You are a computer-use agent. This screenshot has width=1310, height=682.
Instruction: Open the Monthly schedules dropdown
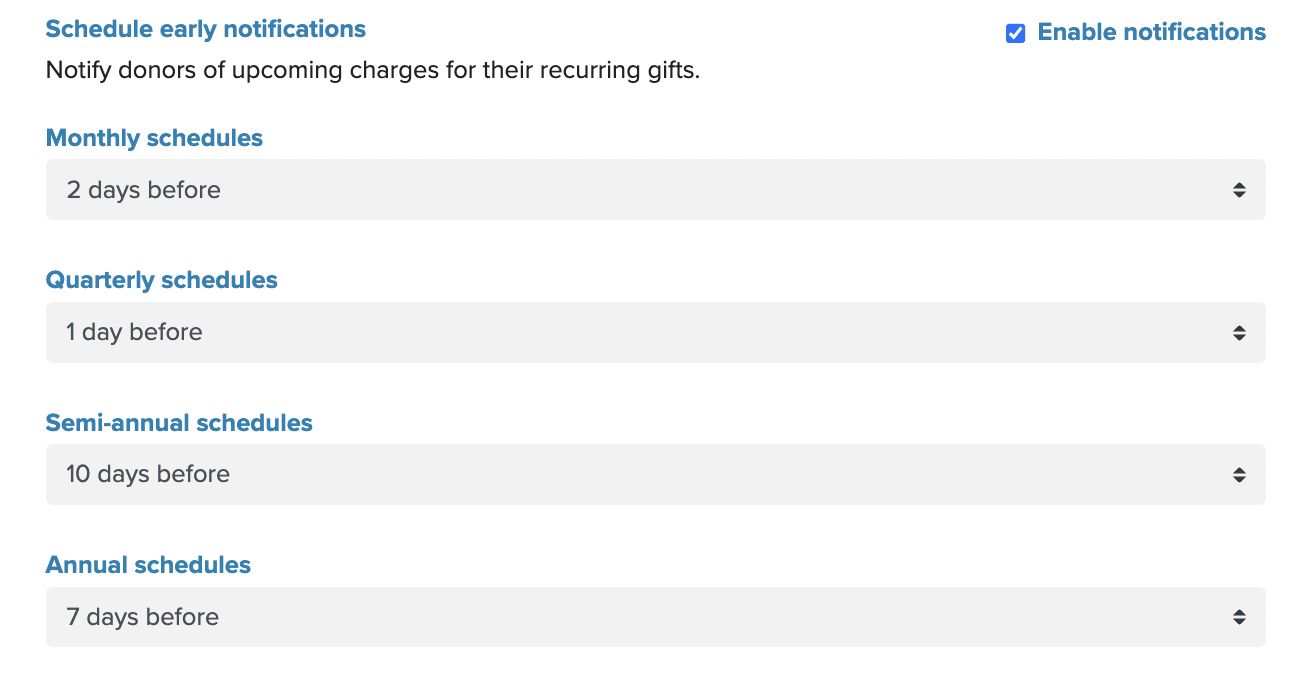click(x=655, y=189)
